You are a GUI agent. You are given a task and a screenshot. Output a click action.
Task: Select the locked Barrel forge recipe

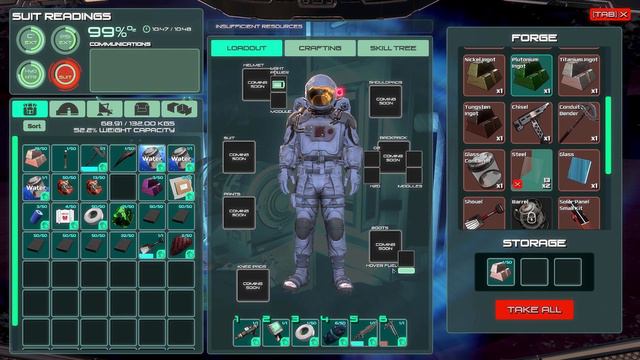(531, 213)
